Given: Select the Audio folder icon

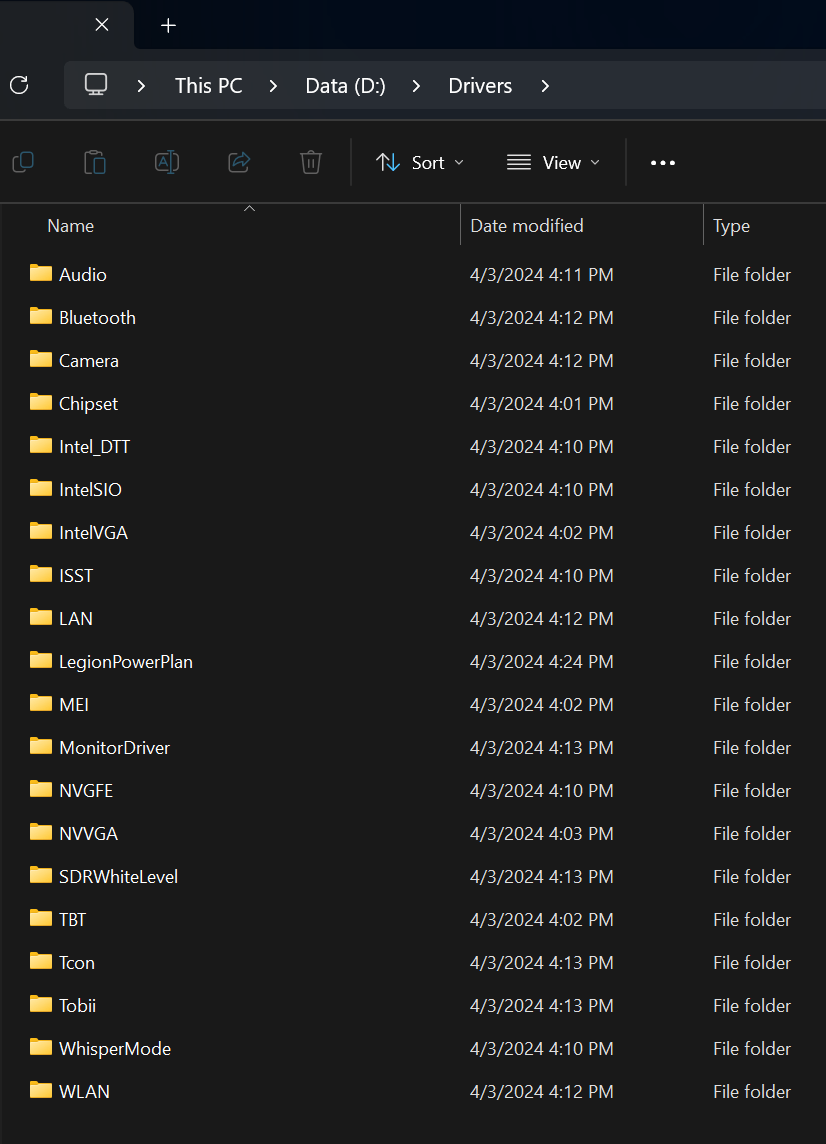Looking at the screenshot, I should coord(41,274).
